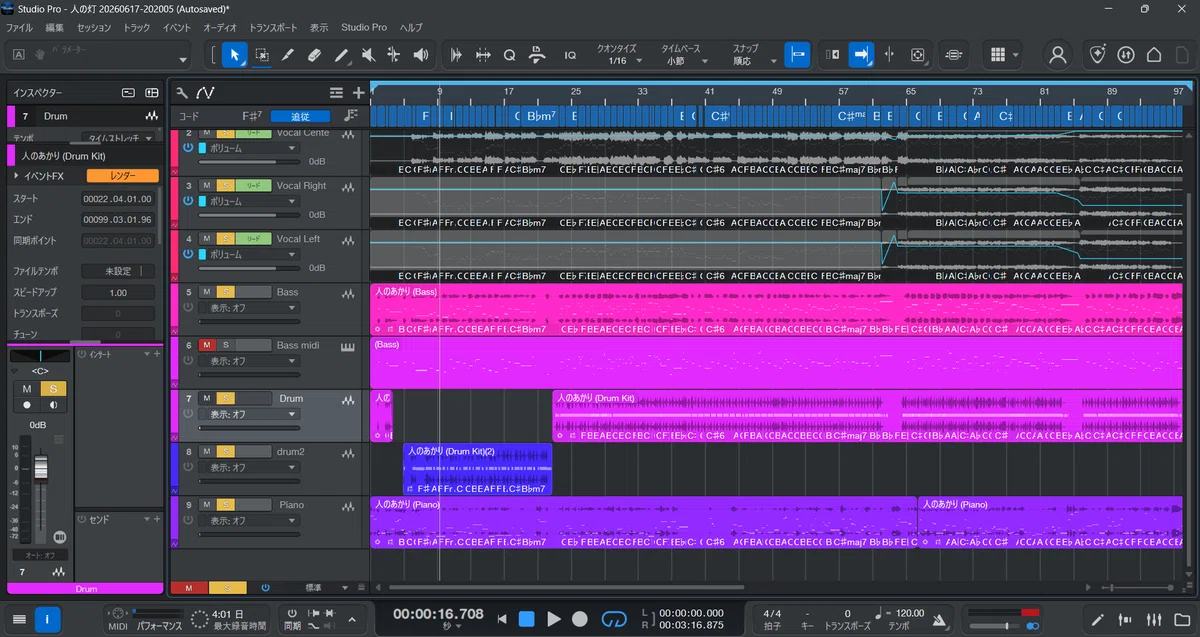Click the metronome icon in transport
Screen dimensions: 1200x637
938,619
